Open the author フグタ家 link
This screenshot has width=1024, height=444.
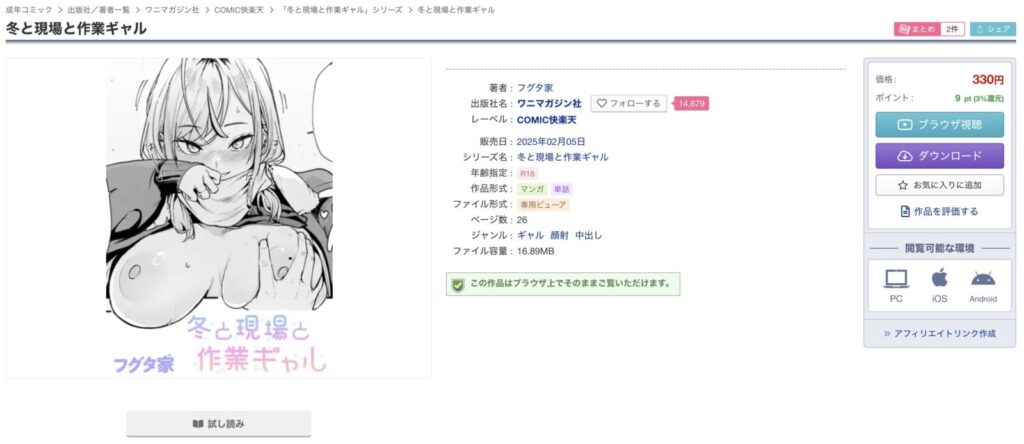coord(535,87)
